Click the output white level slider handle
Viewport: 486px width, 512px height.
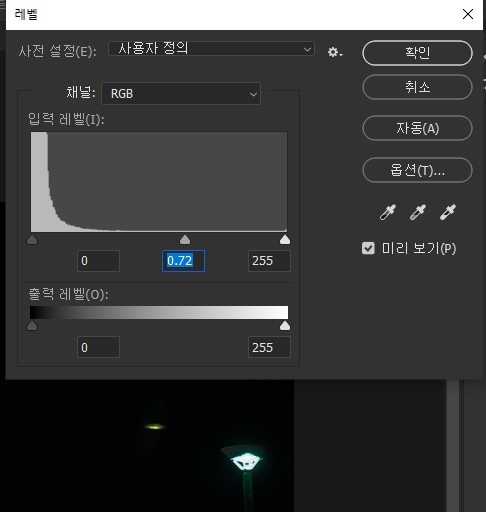pyautogui.click(x=285, y=326)
